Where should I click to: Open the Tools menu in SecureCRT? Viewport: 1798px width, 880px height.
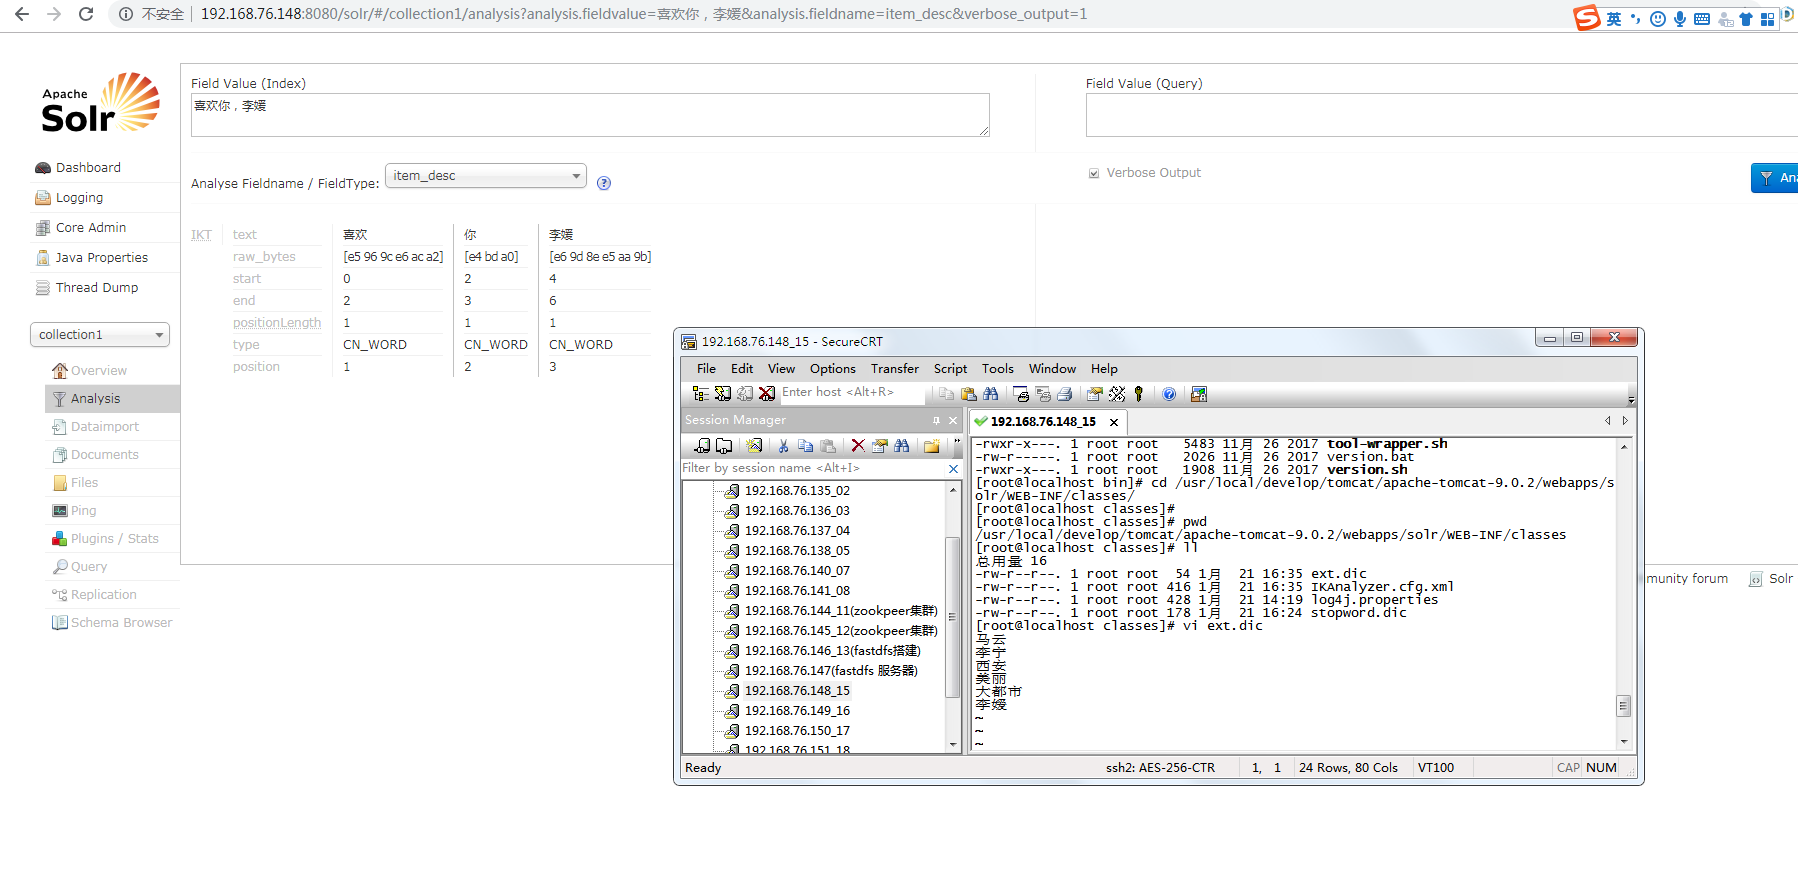tap(997, 368)
